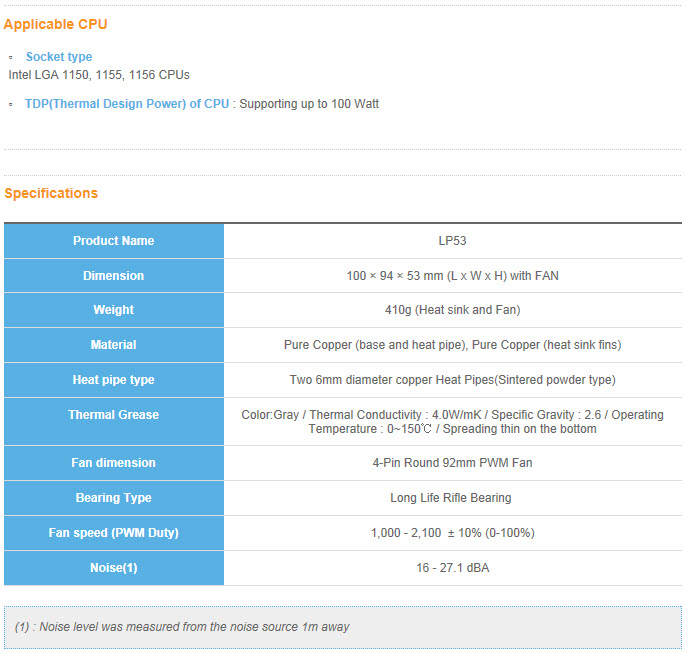Click the 'Bearing Type' header cell
Screen dimensions: 687x654
(113, 498)
